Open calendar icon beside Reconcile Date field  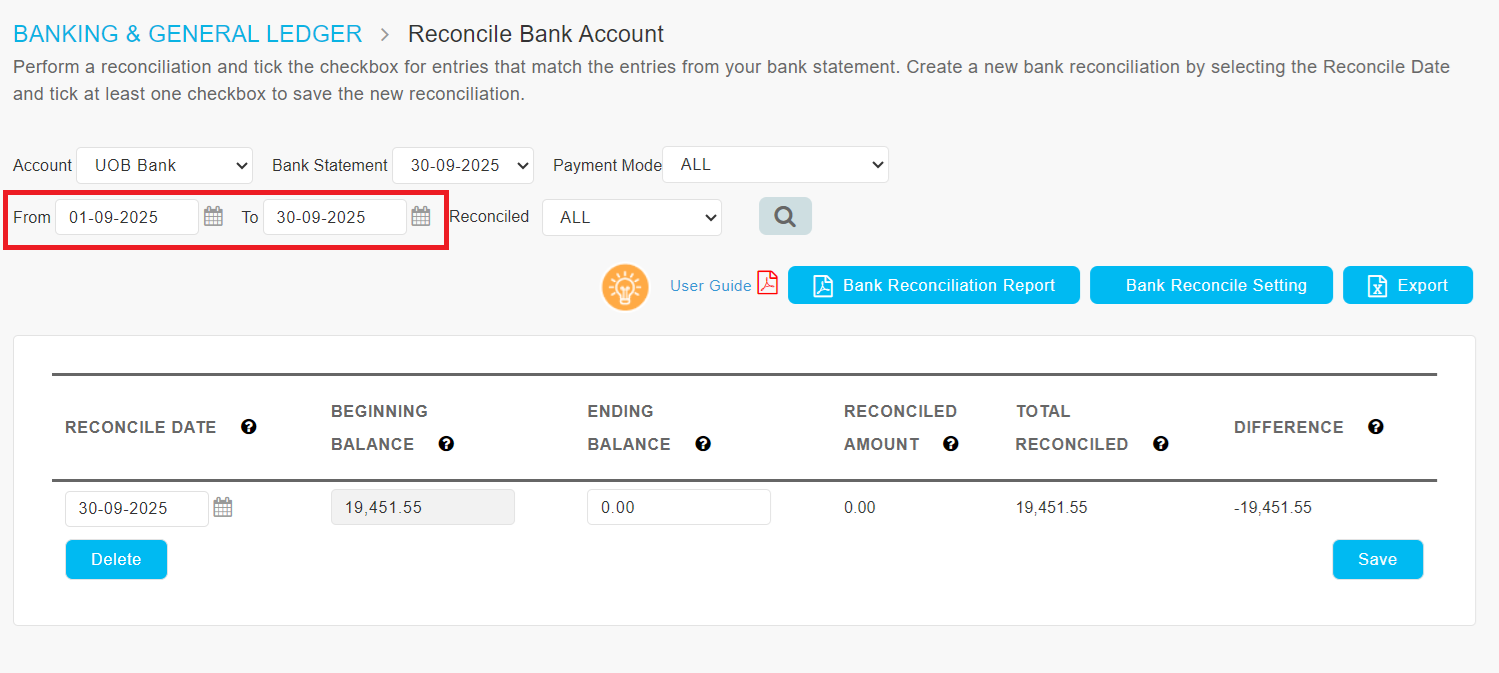(223, 507)
